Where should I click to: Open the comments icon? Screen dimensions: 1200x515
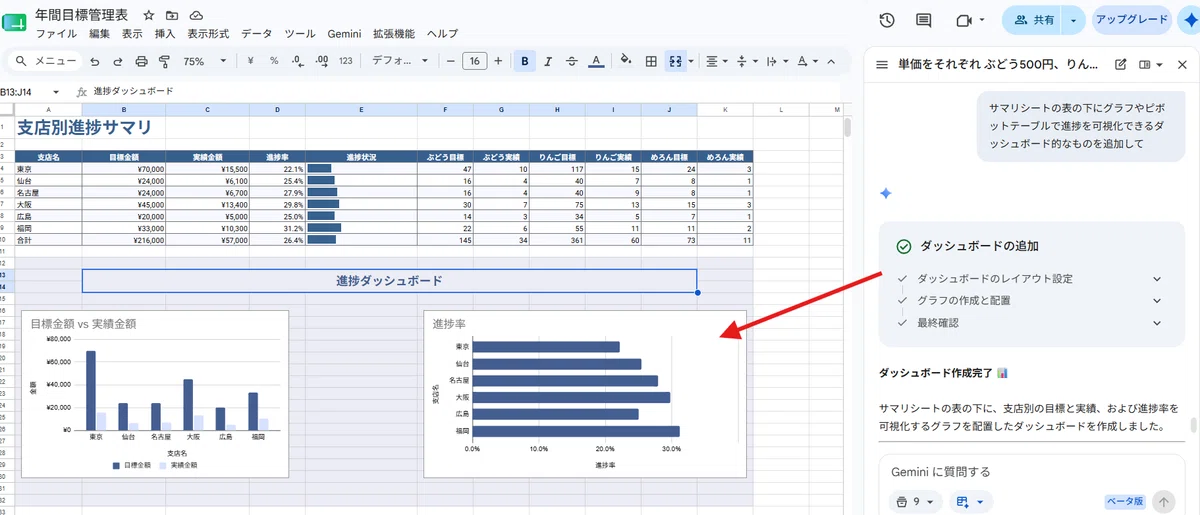click(x=924, y=20)
